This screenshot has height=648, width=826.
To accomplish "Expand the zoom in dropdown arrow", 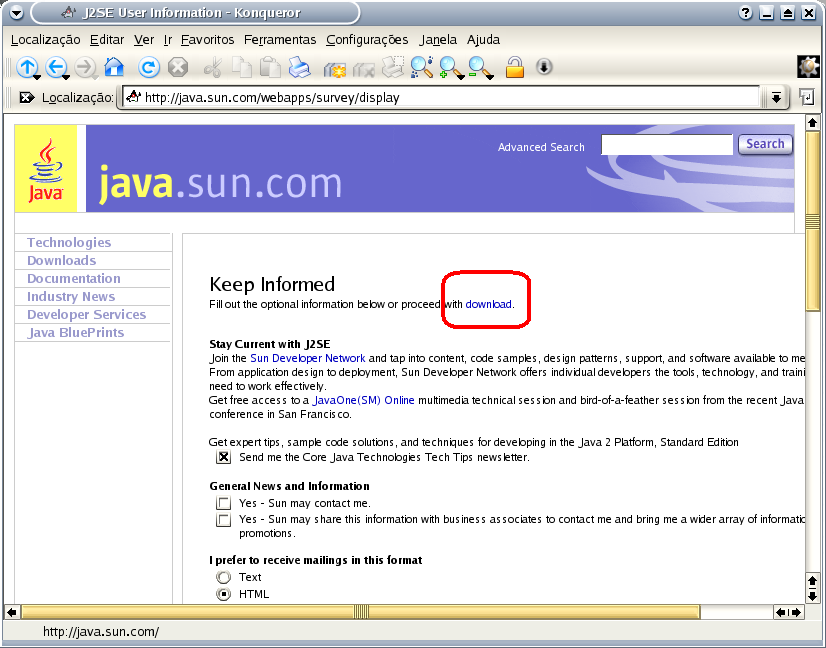I will (x=461, y=77).
